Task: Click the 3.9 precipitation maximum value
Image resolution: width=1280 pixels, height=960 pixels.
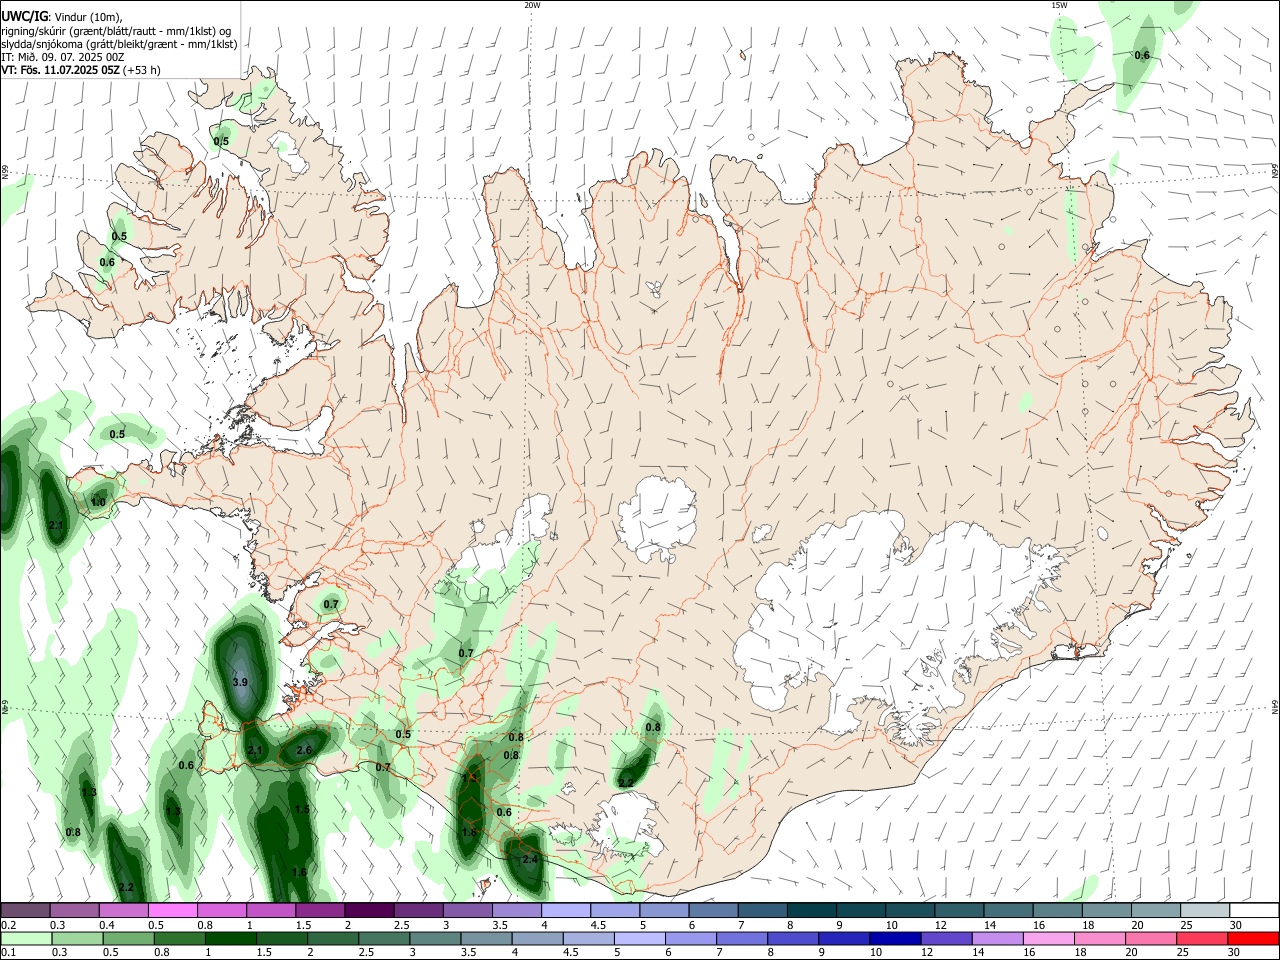Action: (240, 682)
